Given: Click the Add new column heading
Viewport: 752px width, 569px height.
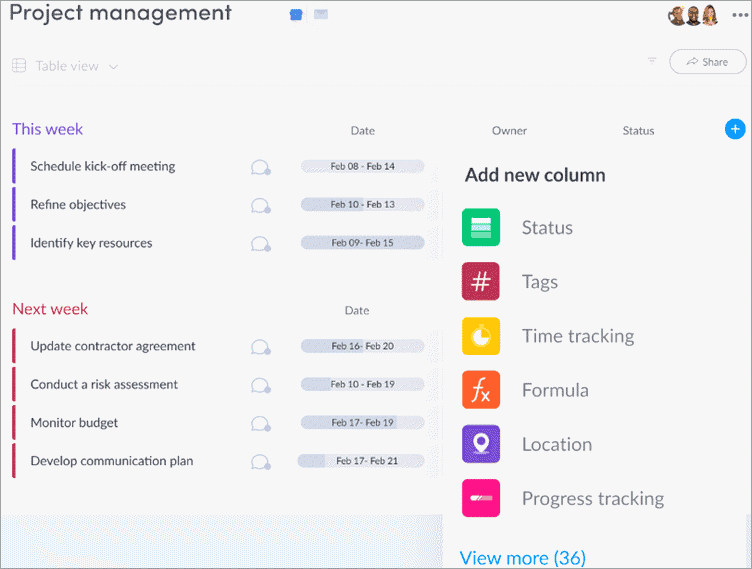Looking at the screenshot, I should tap(535, 175).
